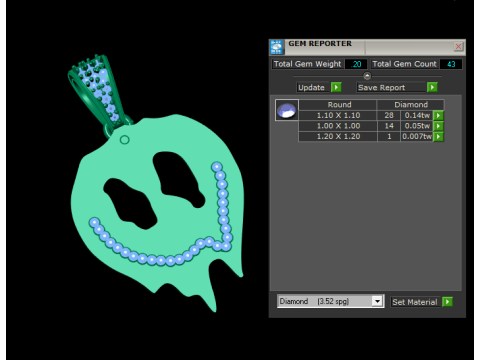The width and height of the screenshot is (480, 360).
Task: Click the count cell showing 28
Action: 389,115
